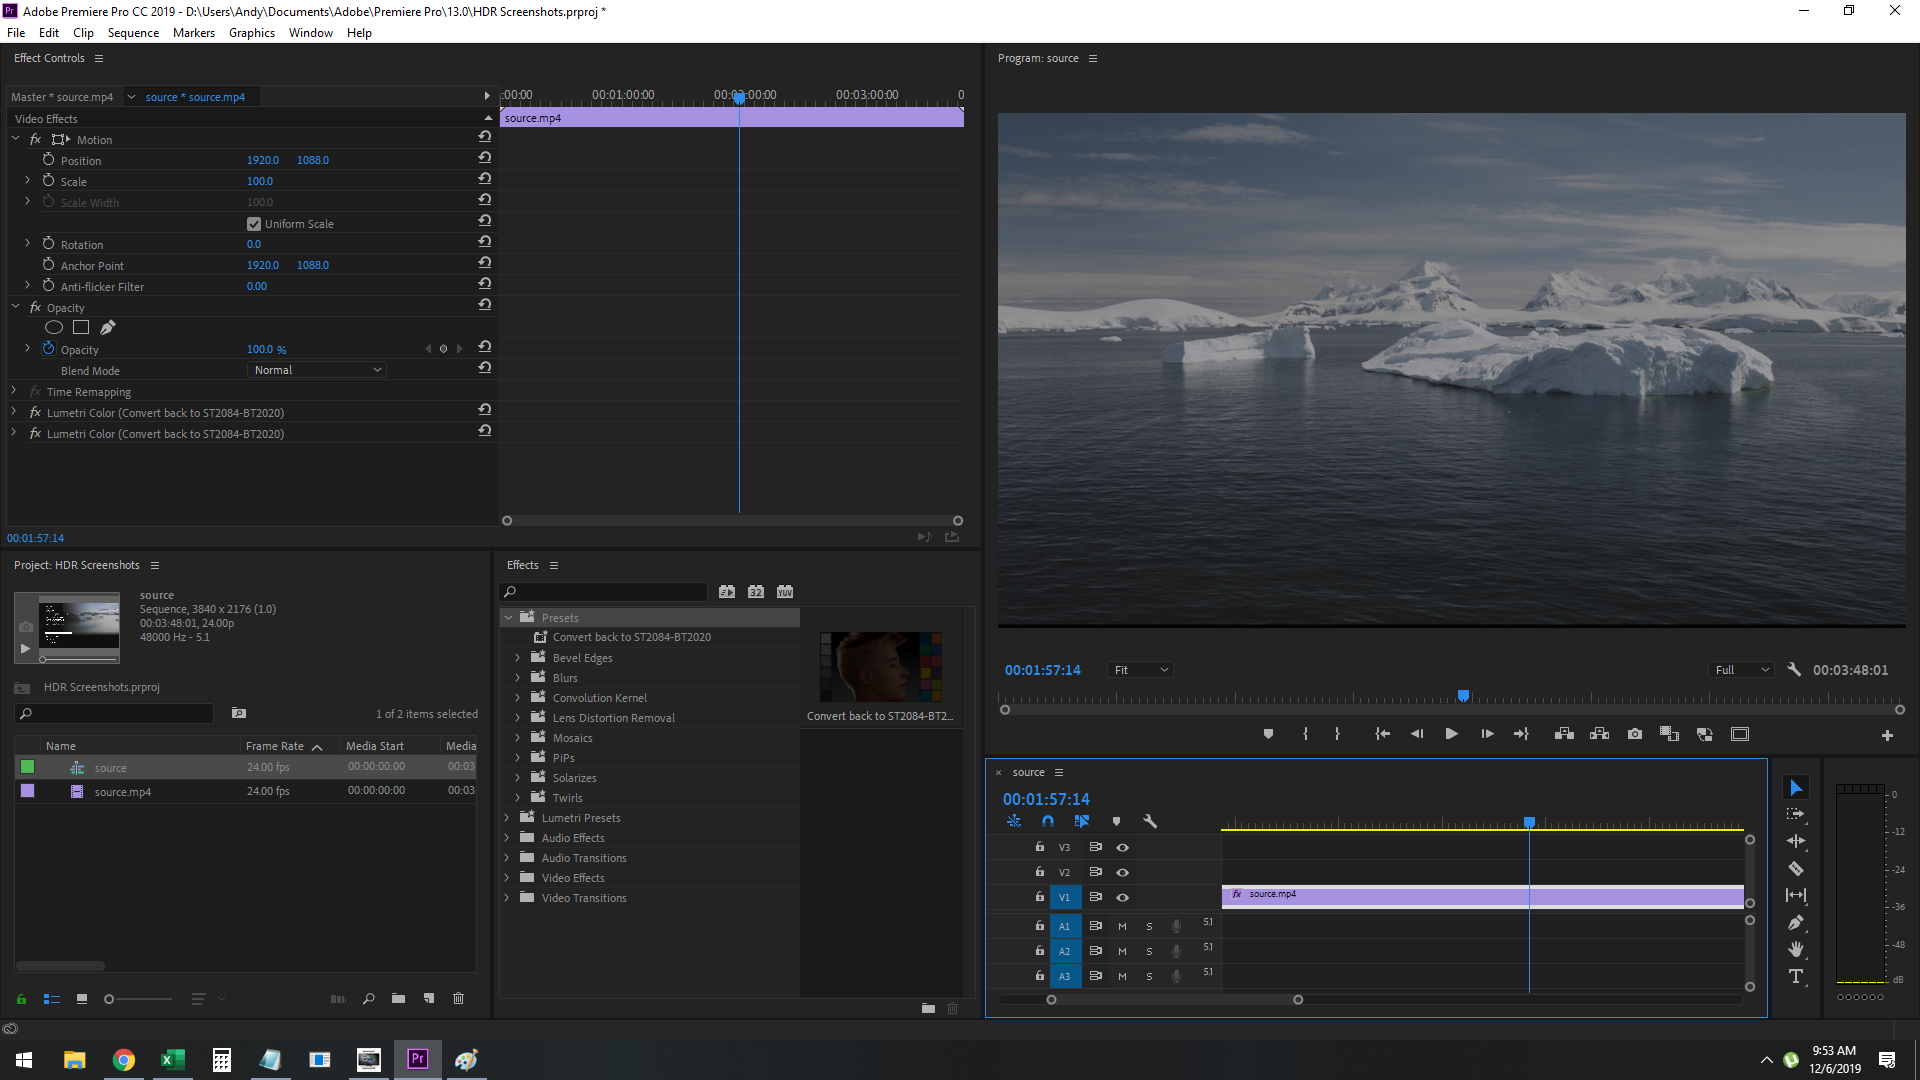Open the Sequence menu
1920x1080 pixels.
(x=133, y=33)
